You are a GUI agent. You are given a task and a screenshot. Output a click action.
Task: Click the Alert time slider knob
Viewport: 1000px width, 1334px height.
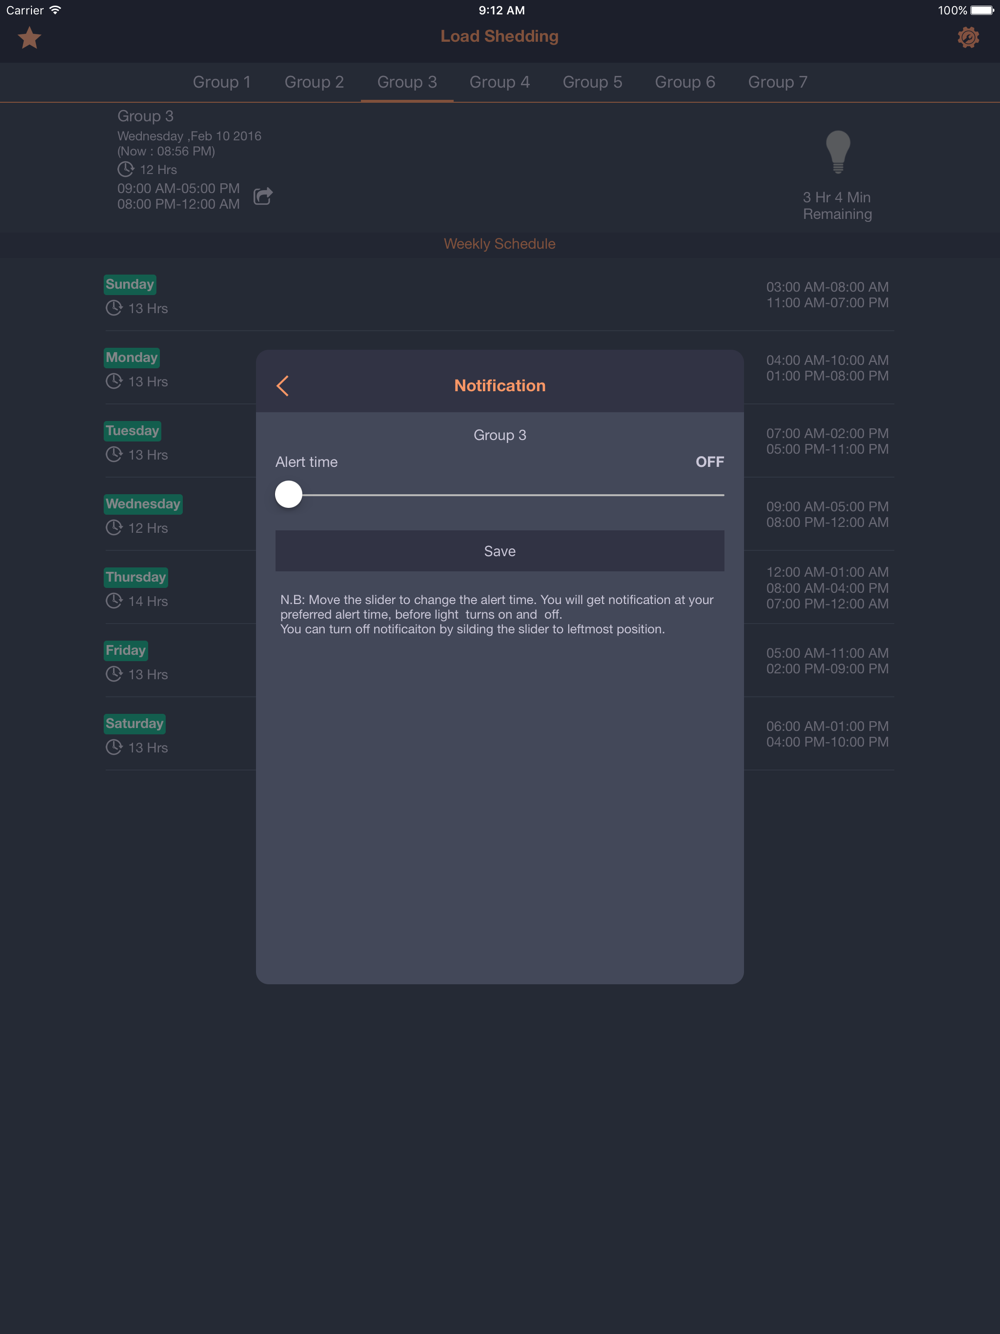[x=289, y=494]
